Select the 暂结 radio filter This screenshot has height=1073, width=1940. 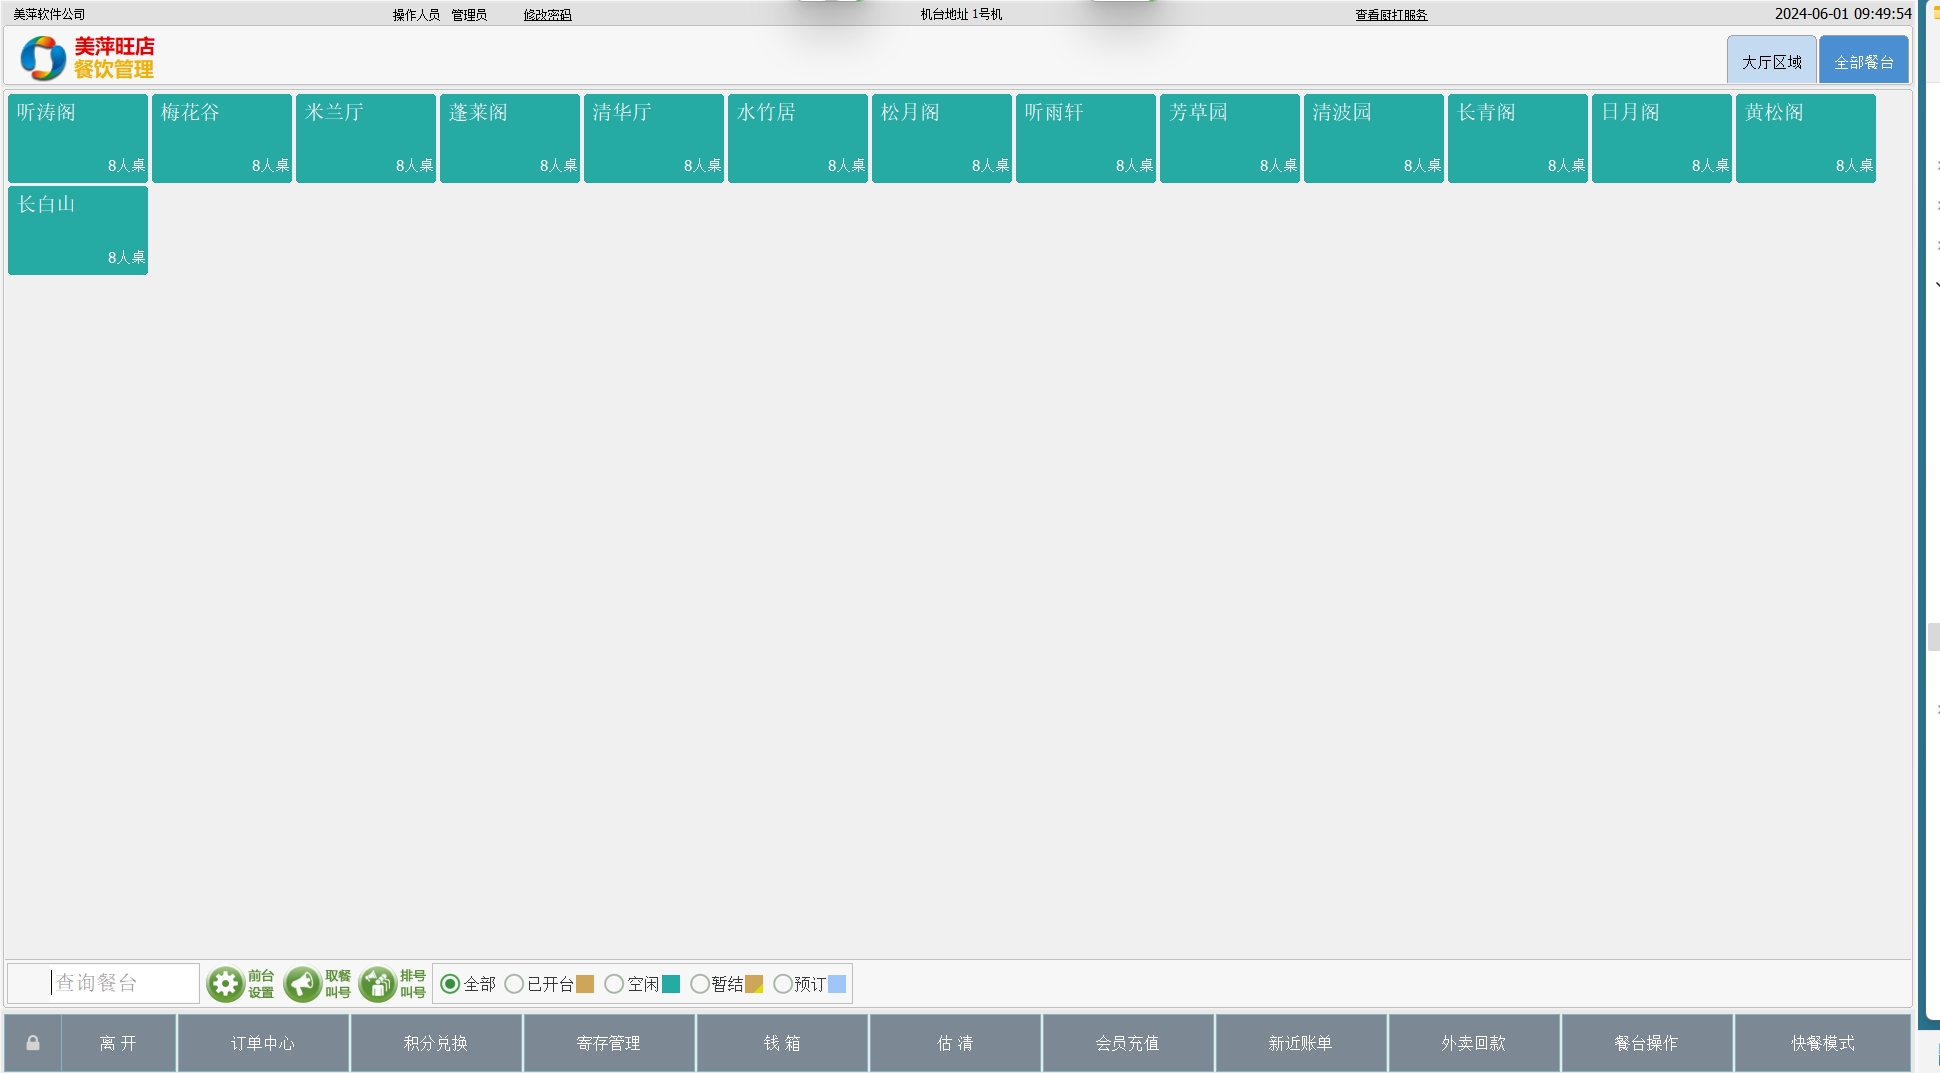(x=700, y=984)
